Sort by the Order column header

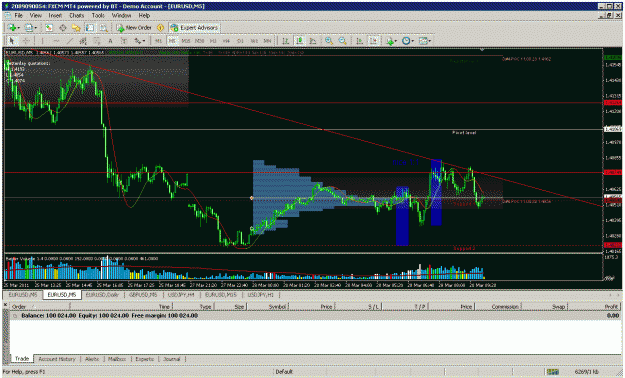tap(39, 307)
